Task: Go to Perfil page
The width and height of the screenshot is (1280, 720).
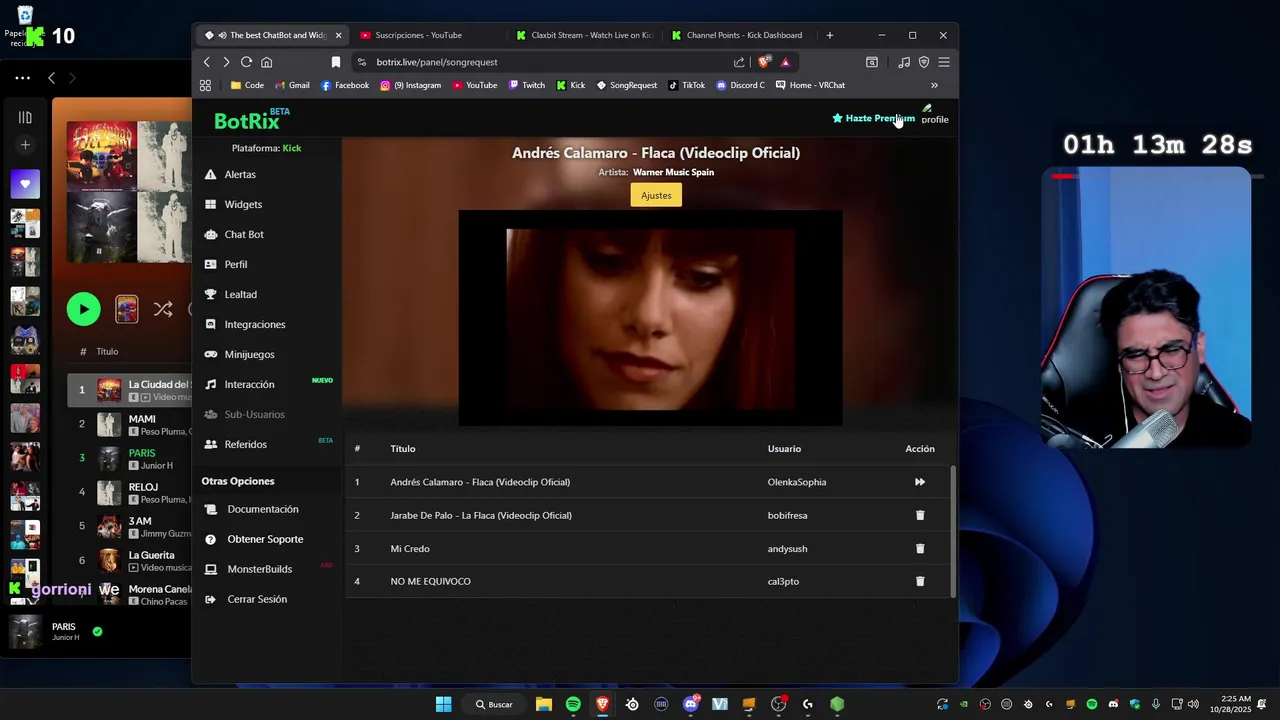Action: [226, 264]
